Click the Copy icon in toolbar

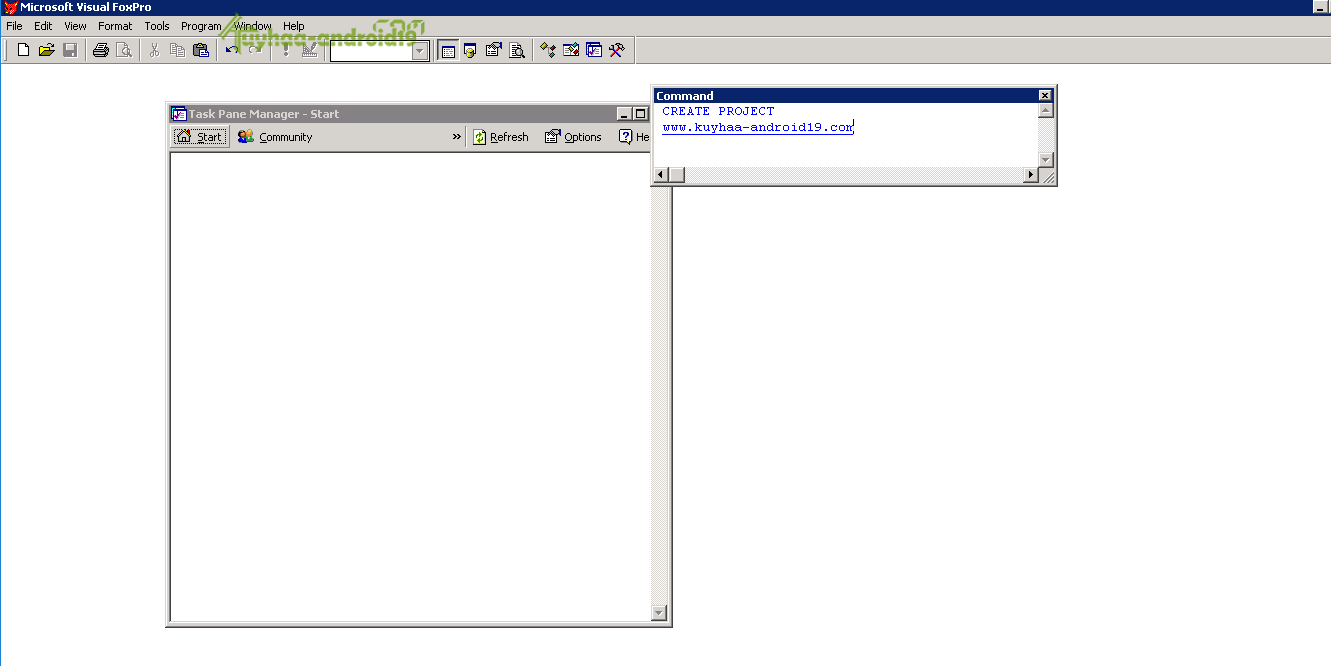click(177, 50)
